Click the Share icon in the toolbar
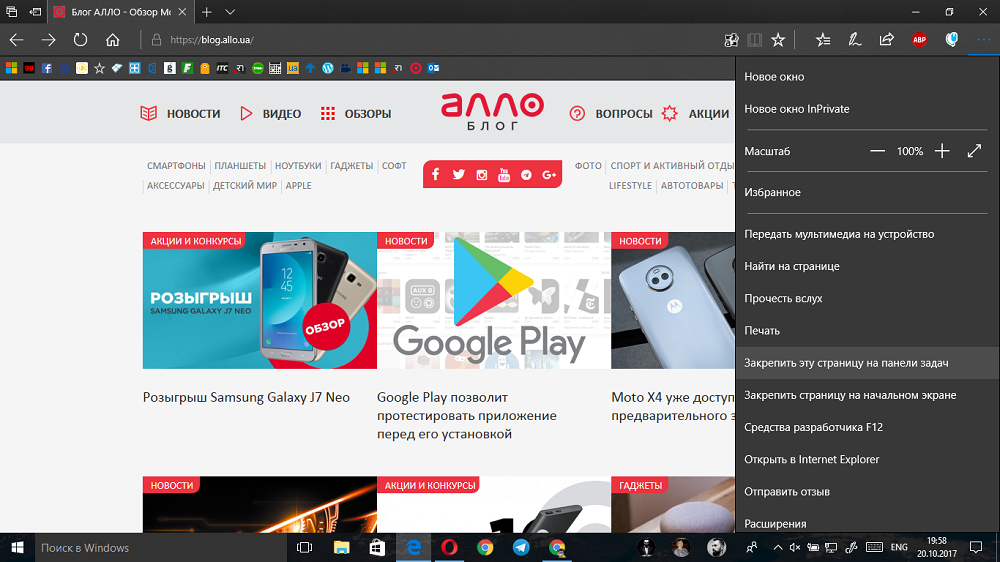This screenshot has height=562, width=1000. 886,40
